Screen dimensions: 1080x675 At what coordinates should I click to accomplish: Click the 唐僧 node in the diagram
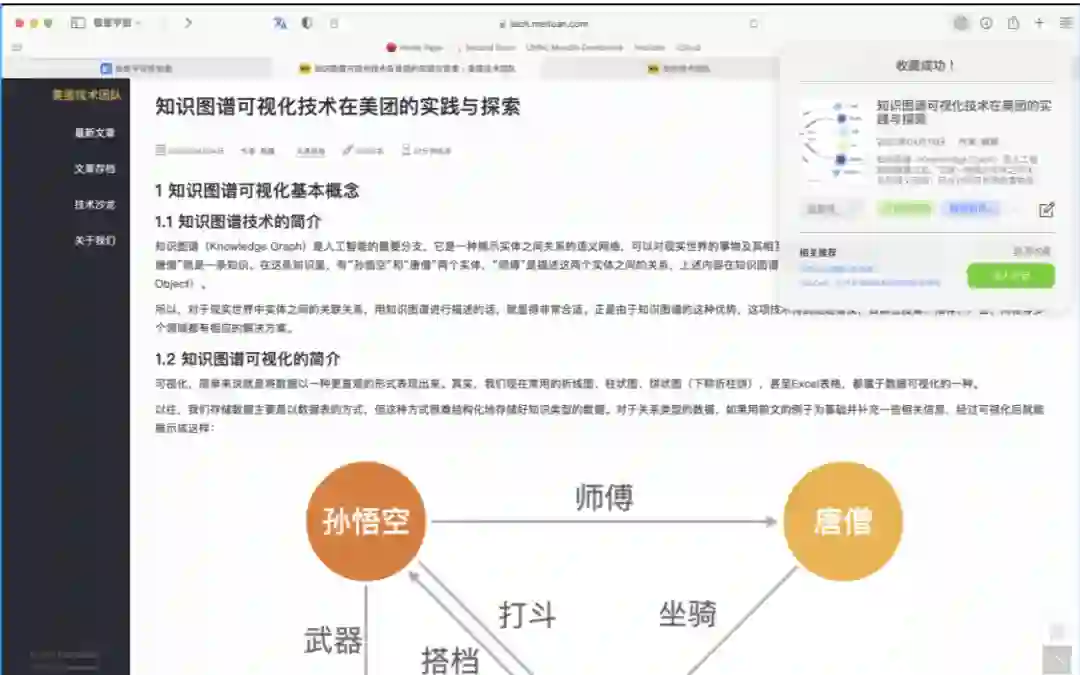(843, 521)
